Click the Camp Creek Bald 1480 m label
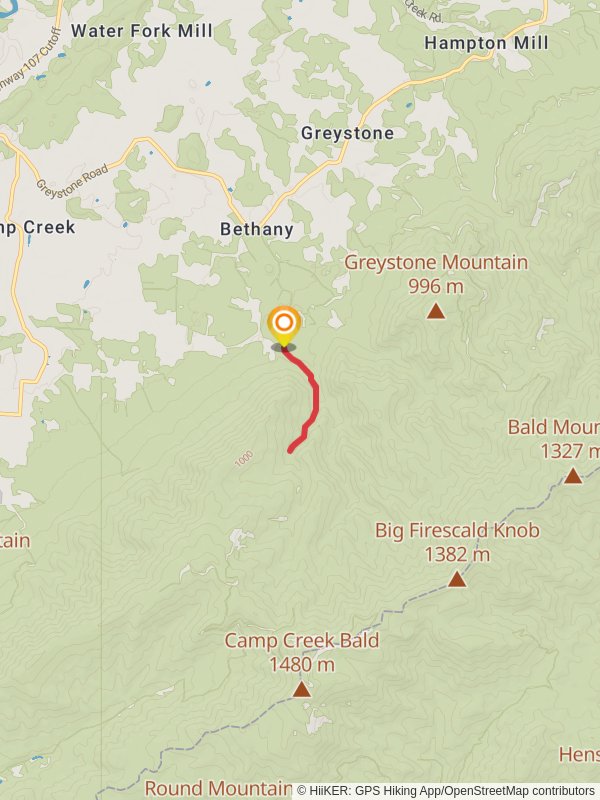This screenshot has height=800, width=600. (x=302, y=652)
